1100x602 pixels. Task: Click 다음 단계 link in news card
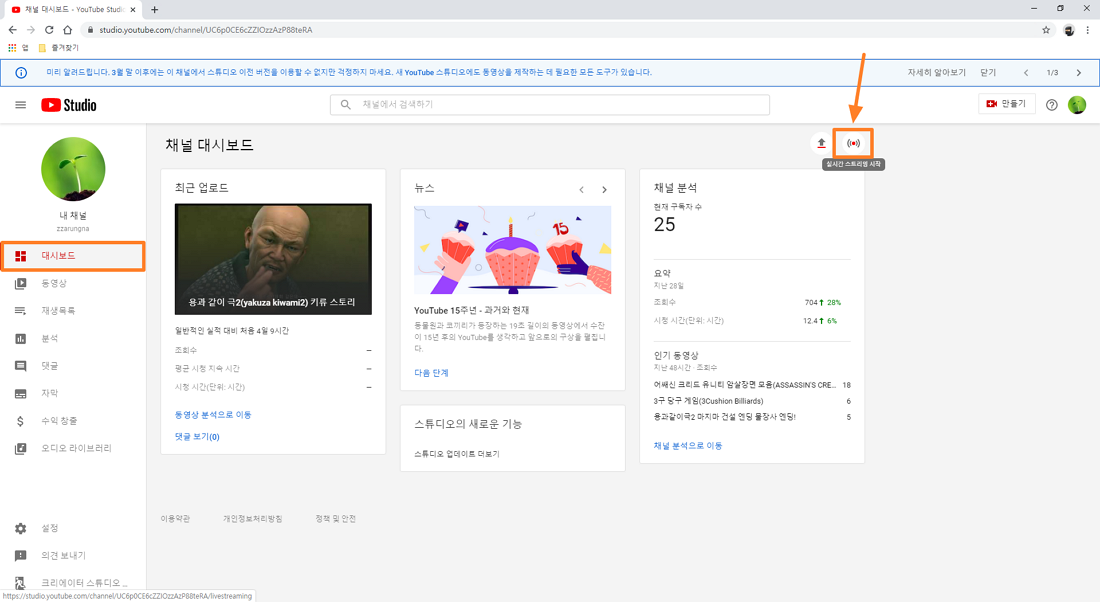tap(431, 373)
